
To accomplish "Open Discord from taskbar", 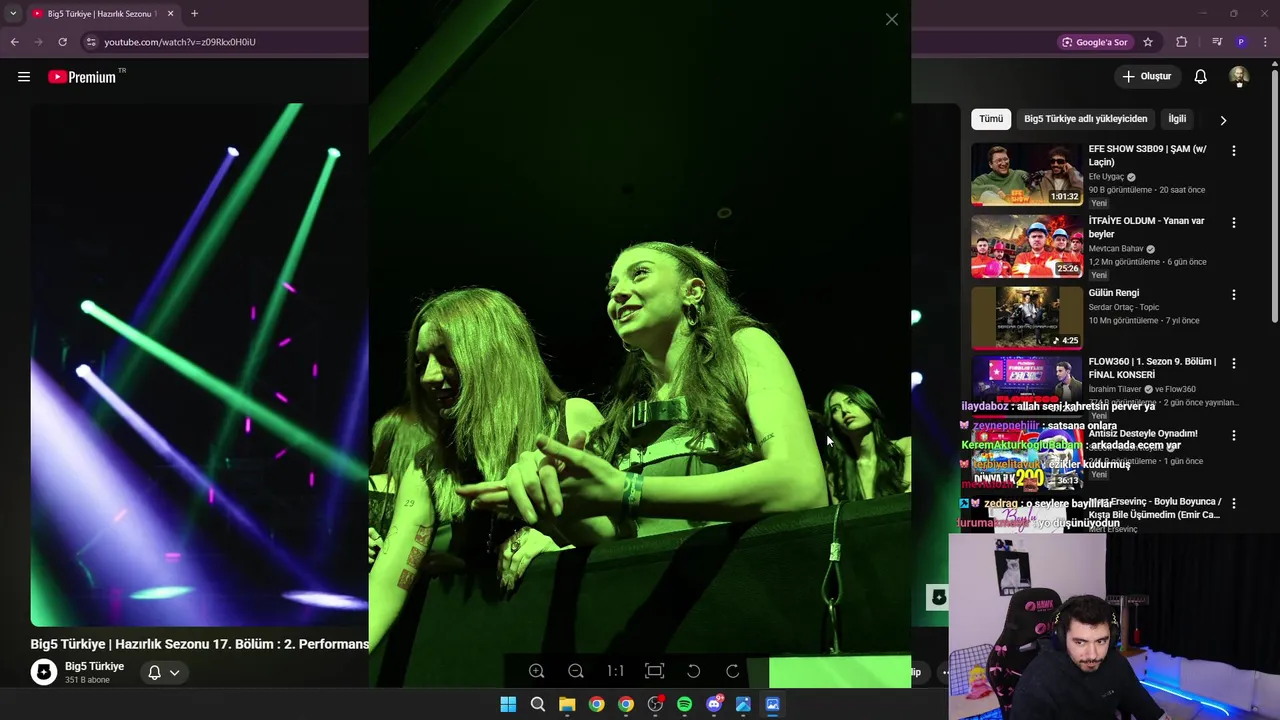I will coord(714,704).
